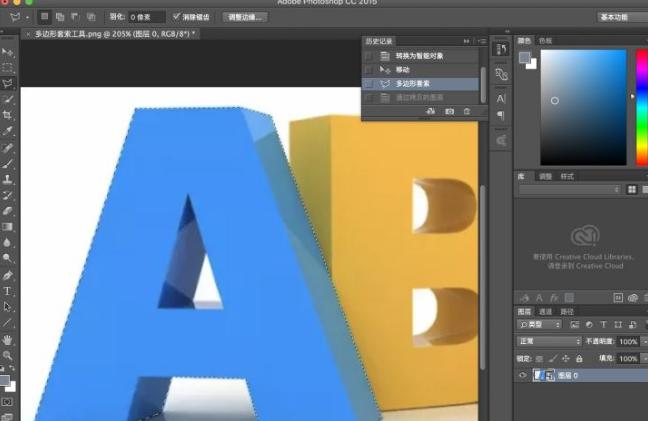This screenshot has height=421, width=648.
Task: Select the Clone Stamp tool
Action: [7, 179]
